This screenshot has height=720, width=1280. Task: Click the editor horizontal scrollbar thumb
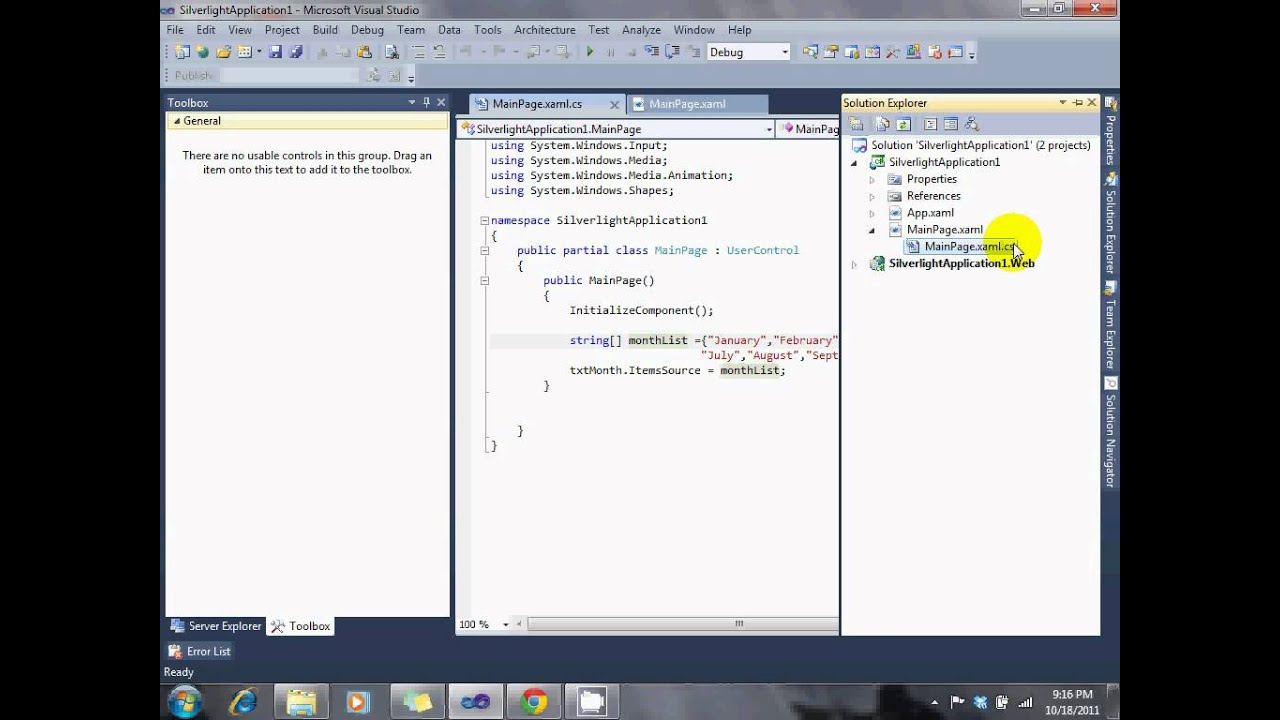(739, 624)
